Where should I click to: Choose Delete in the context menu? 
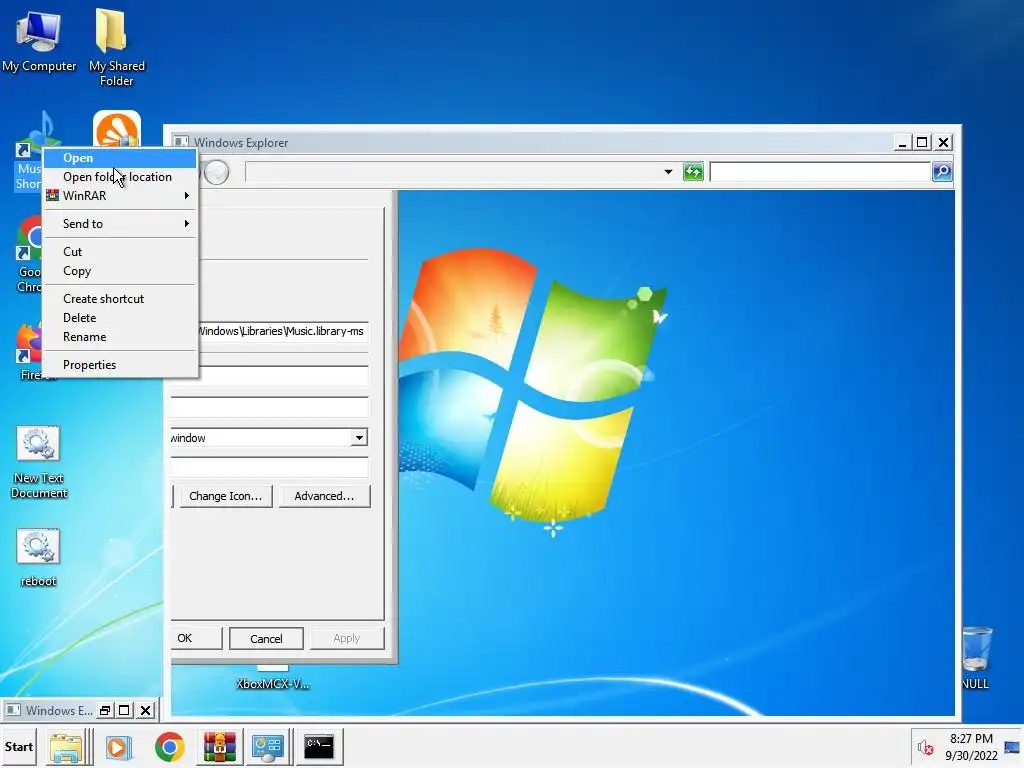120,318
